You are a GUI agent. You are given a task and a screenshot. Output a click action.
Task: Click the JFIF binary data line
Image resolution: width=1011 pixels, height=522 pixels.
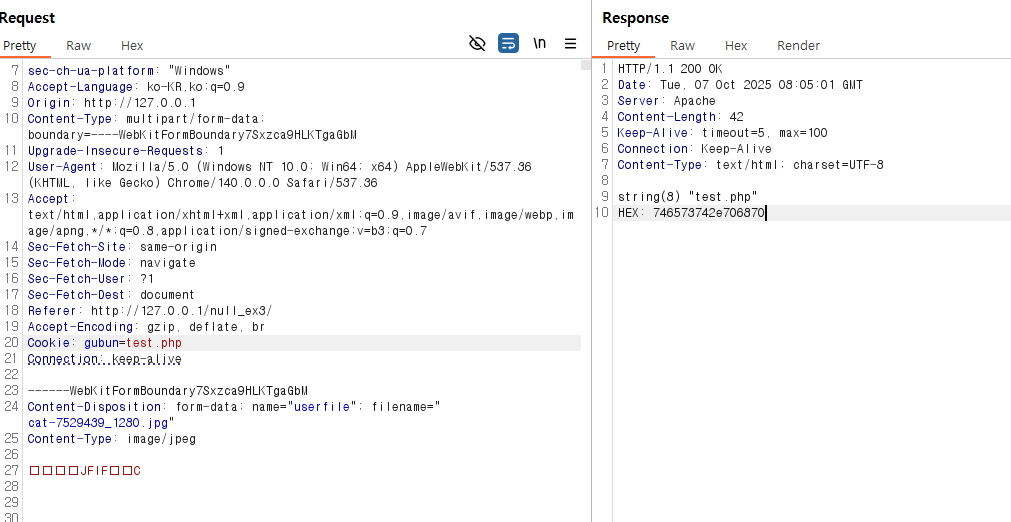pos(85,471)
